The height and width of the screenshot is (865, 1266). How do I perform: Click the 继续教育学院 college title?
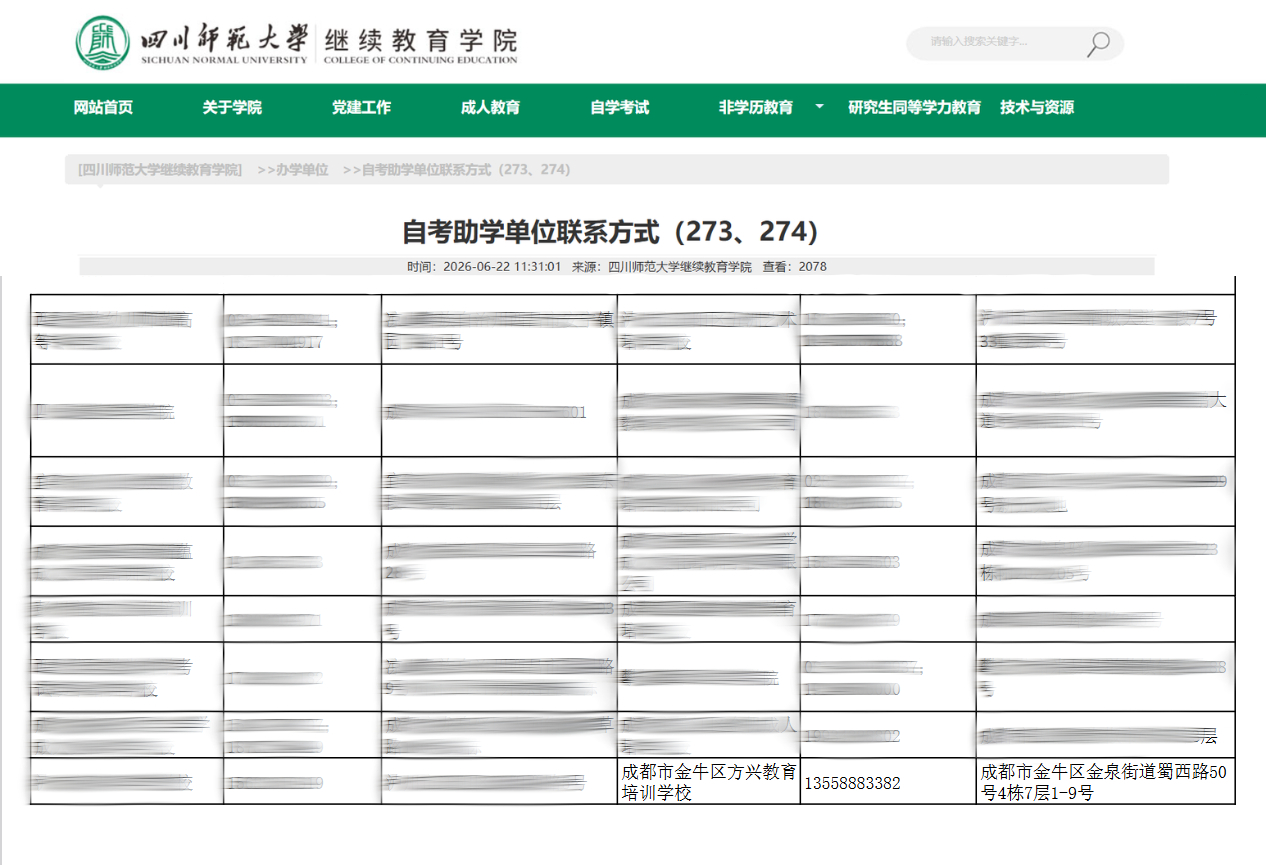tap(421, 43)
